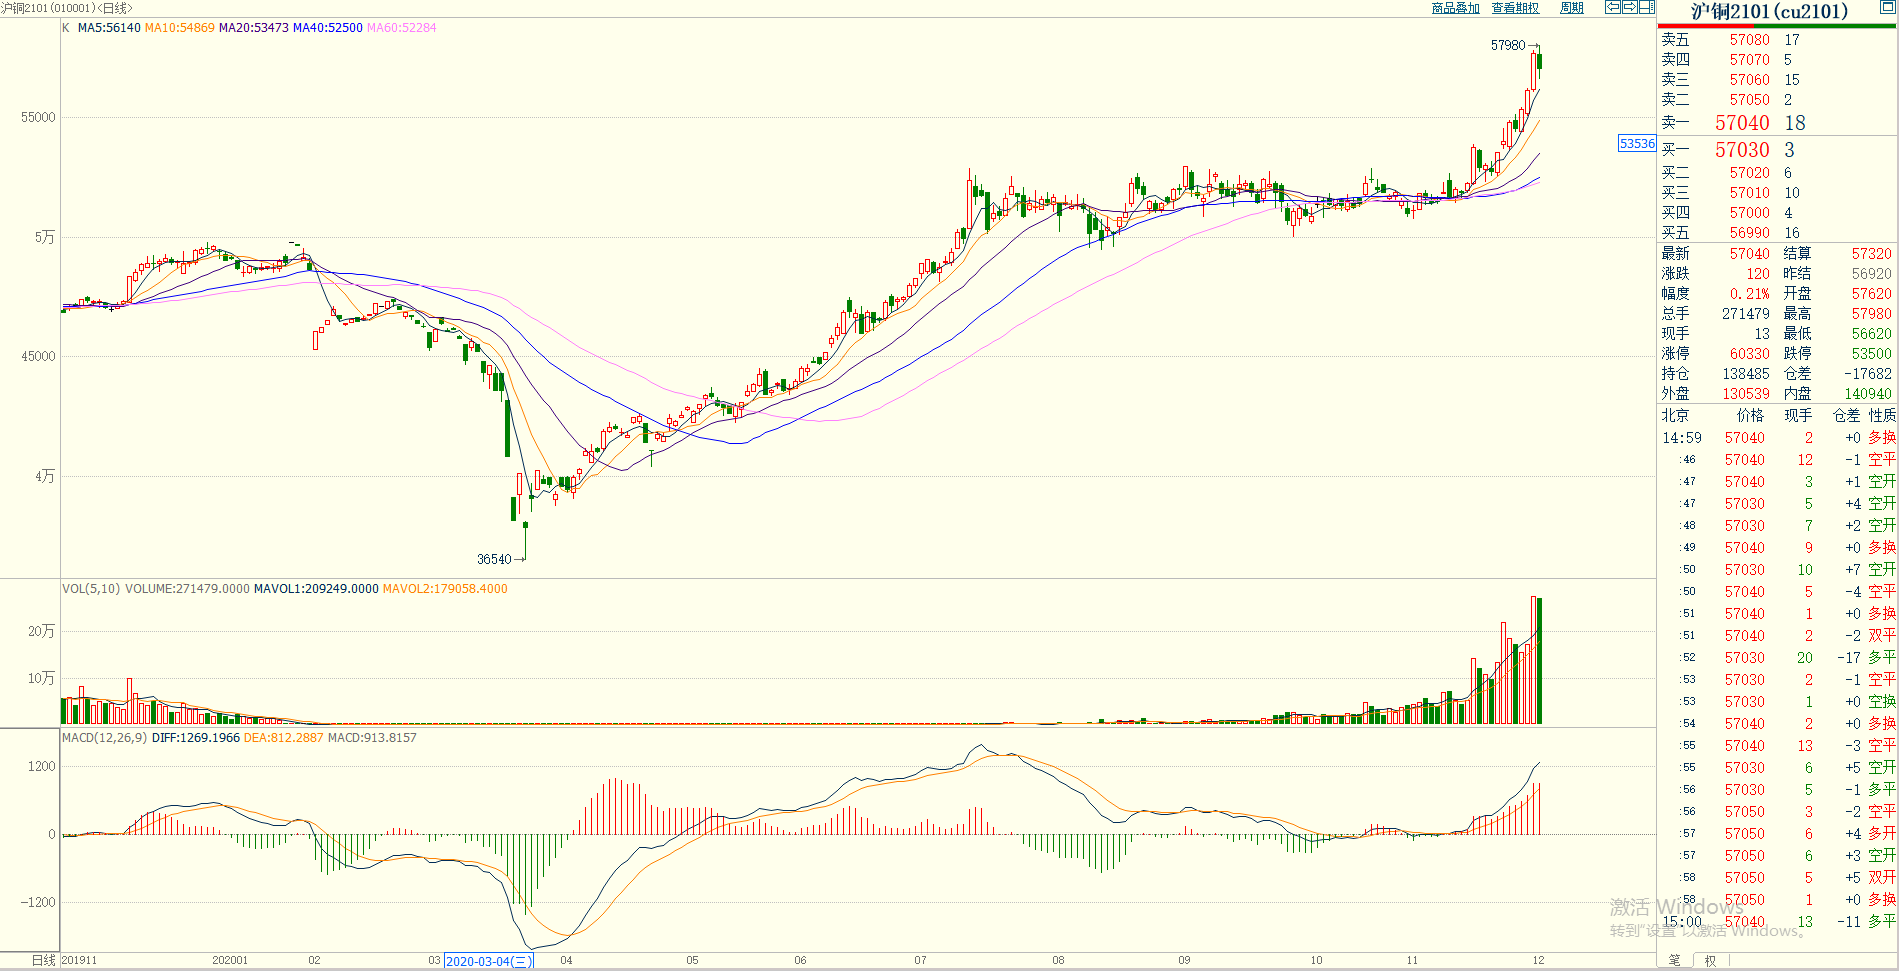The image size is (1899, 971).
Task: Switch to the 笔 tab
Action: (1674, 961)
